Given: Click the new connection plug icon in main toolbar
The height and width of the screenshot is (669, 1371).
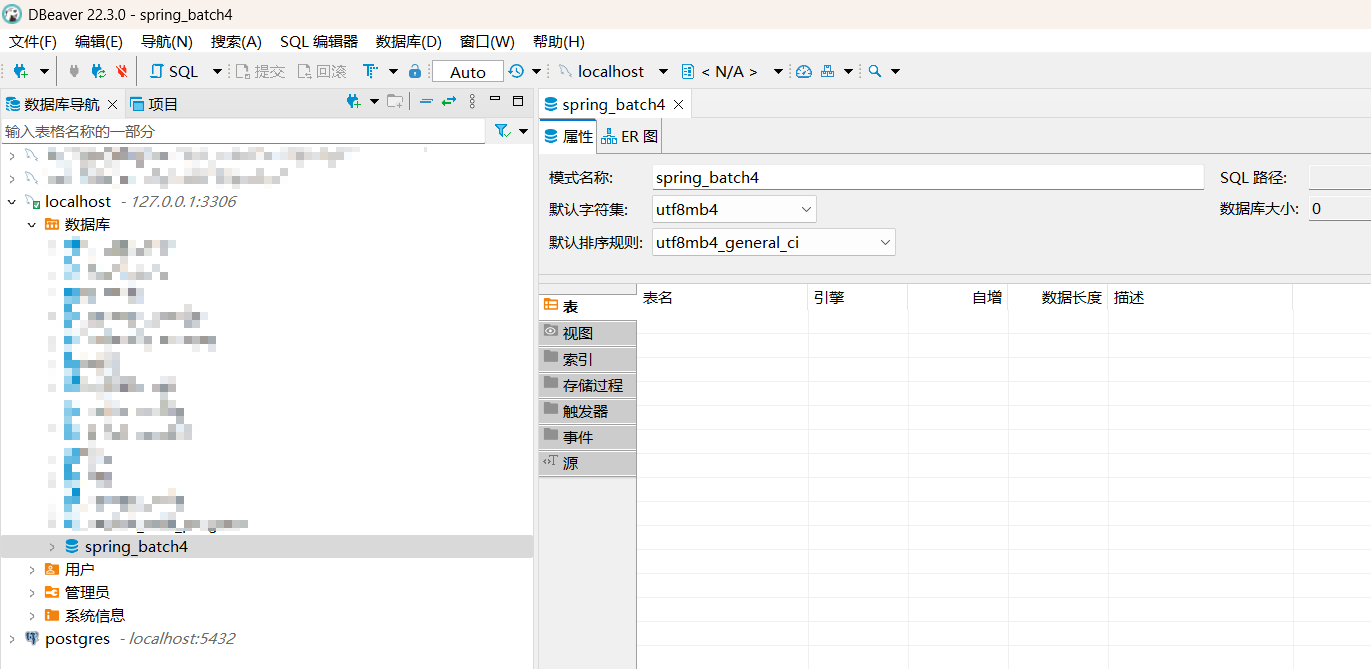Looking at the screenshot, I should [x=21, y=72].
